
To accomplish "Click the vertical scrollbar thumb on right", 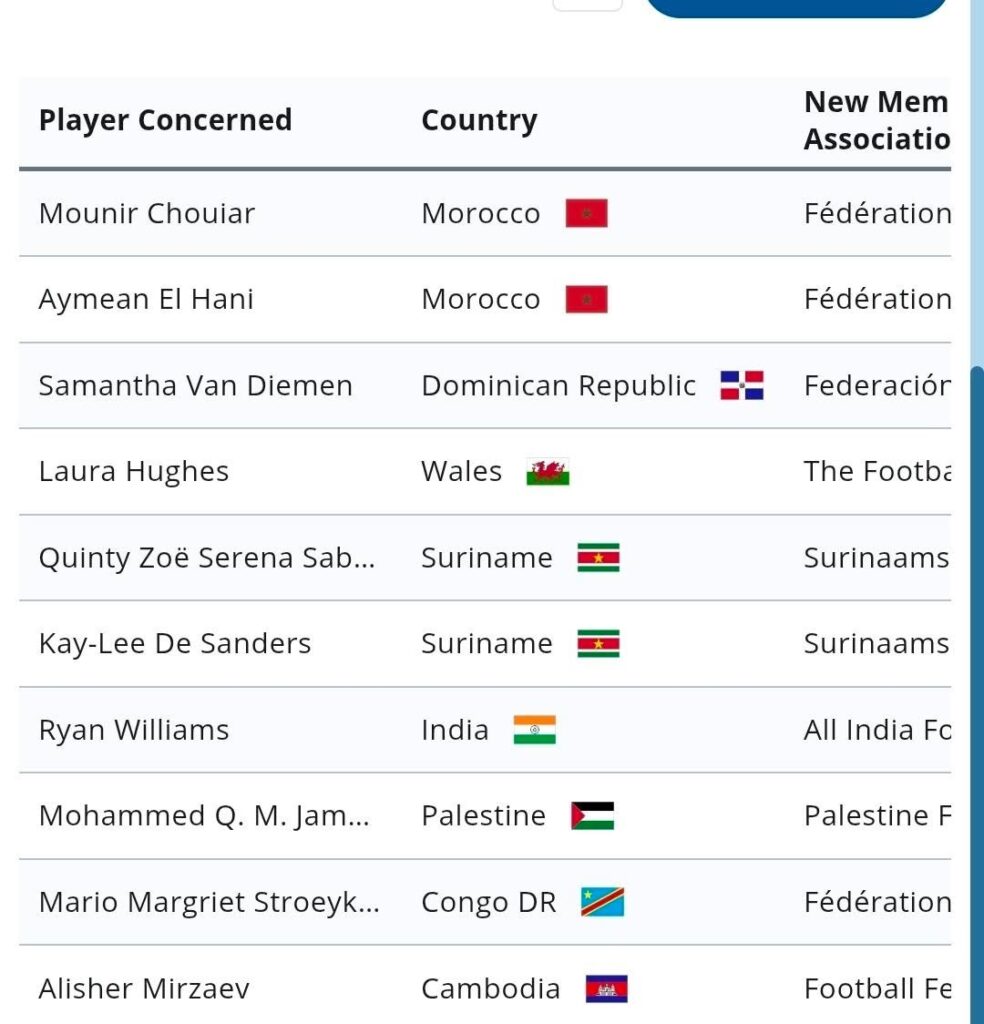I will click(x=977, y=690).
